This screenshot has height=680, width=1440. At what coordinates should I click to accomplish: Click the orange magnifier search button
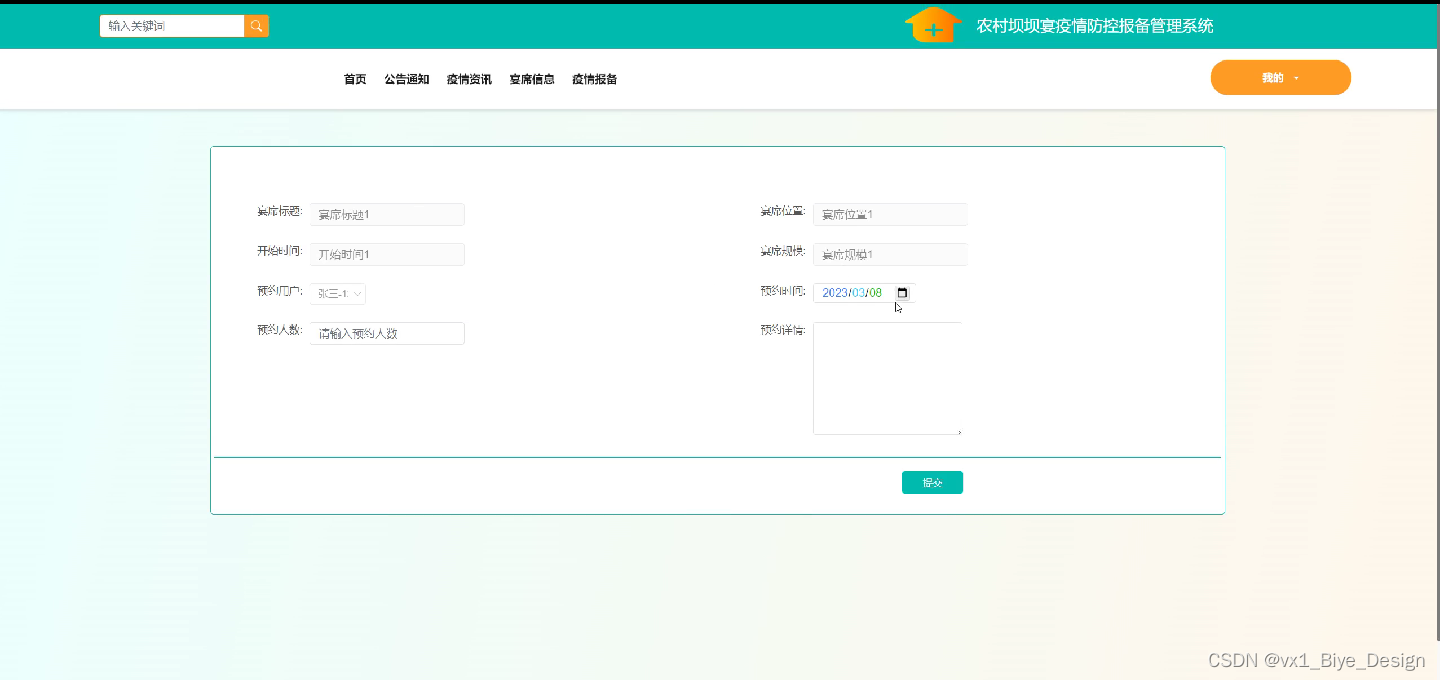pos(256,26)
